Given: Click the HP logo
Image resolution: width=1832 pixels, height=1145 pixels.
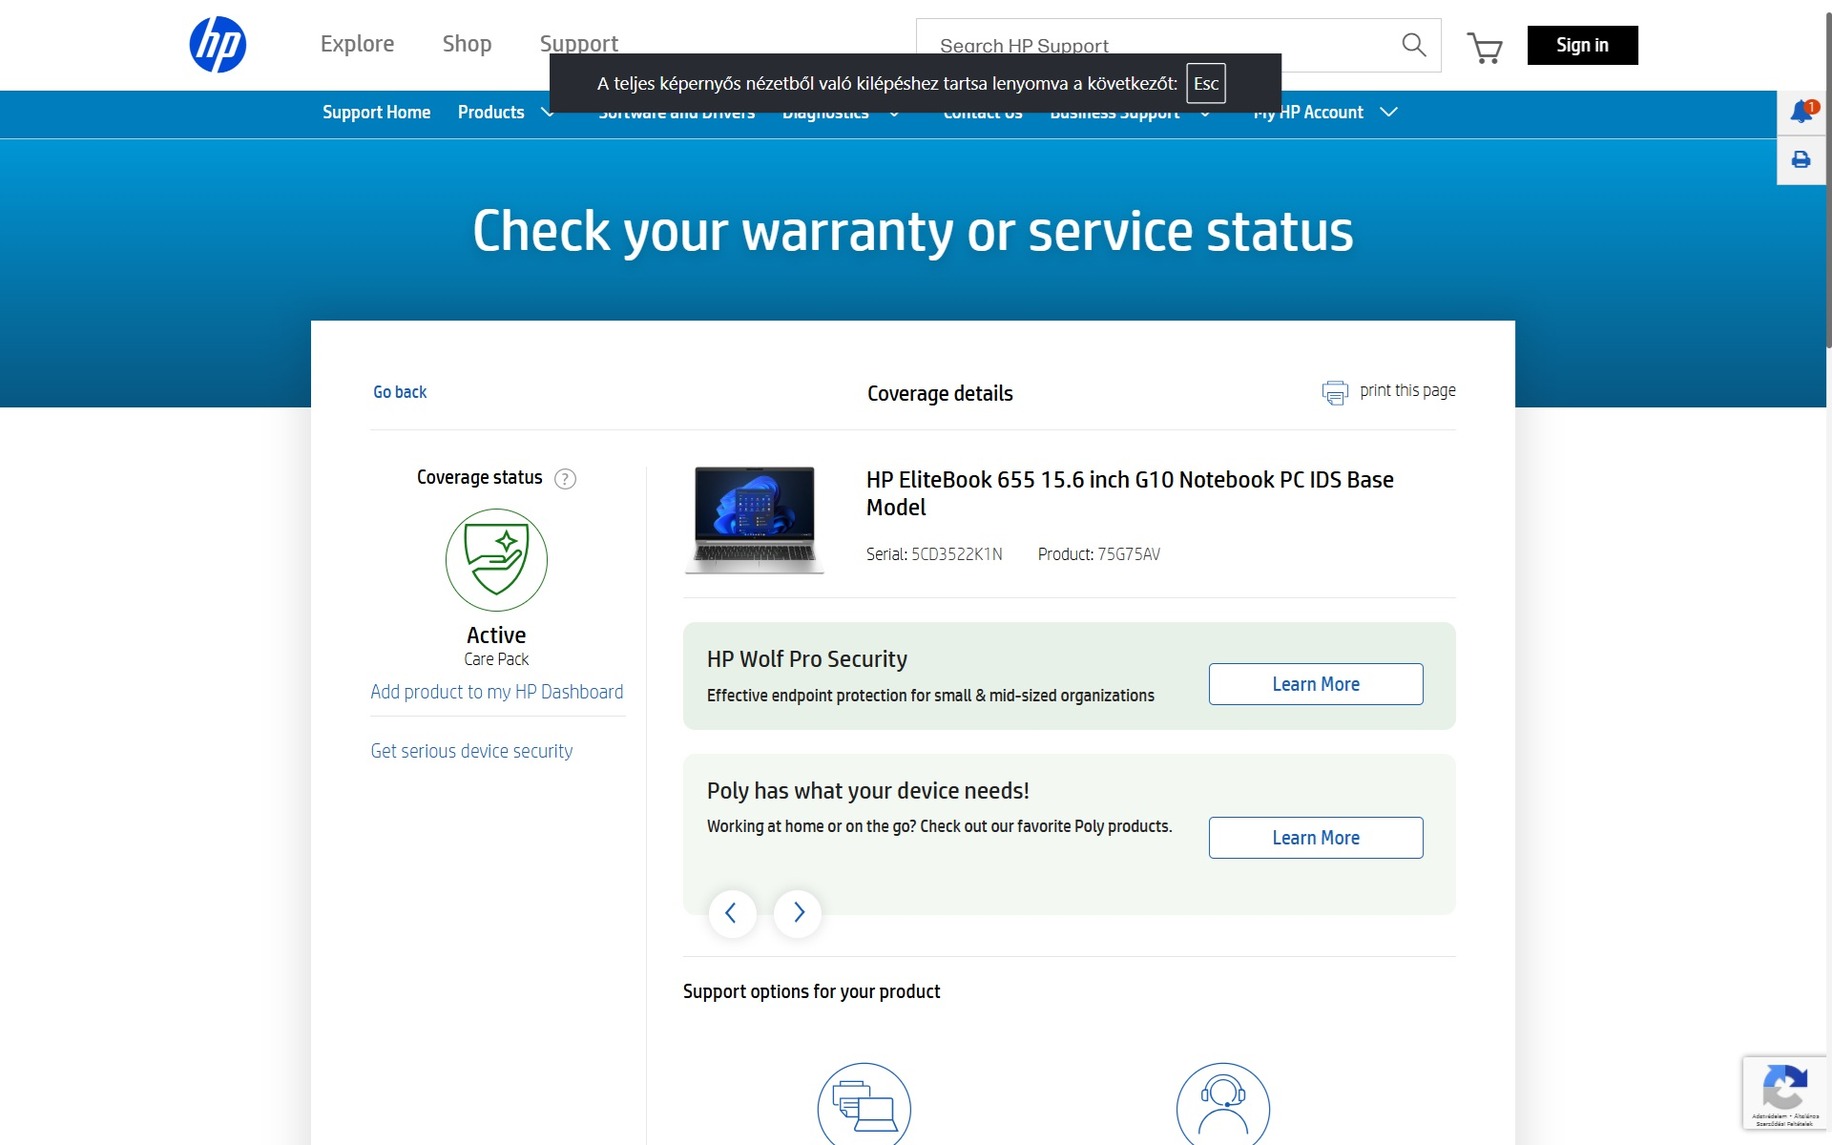Looking at the screenshot, I should pos(218,45).
